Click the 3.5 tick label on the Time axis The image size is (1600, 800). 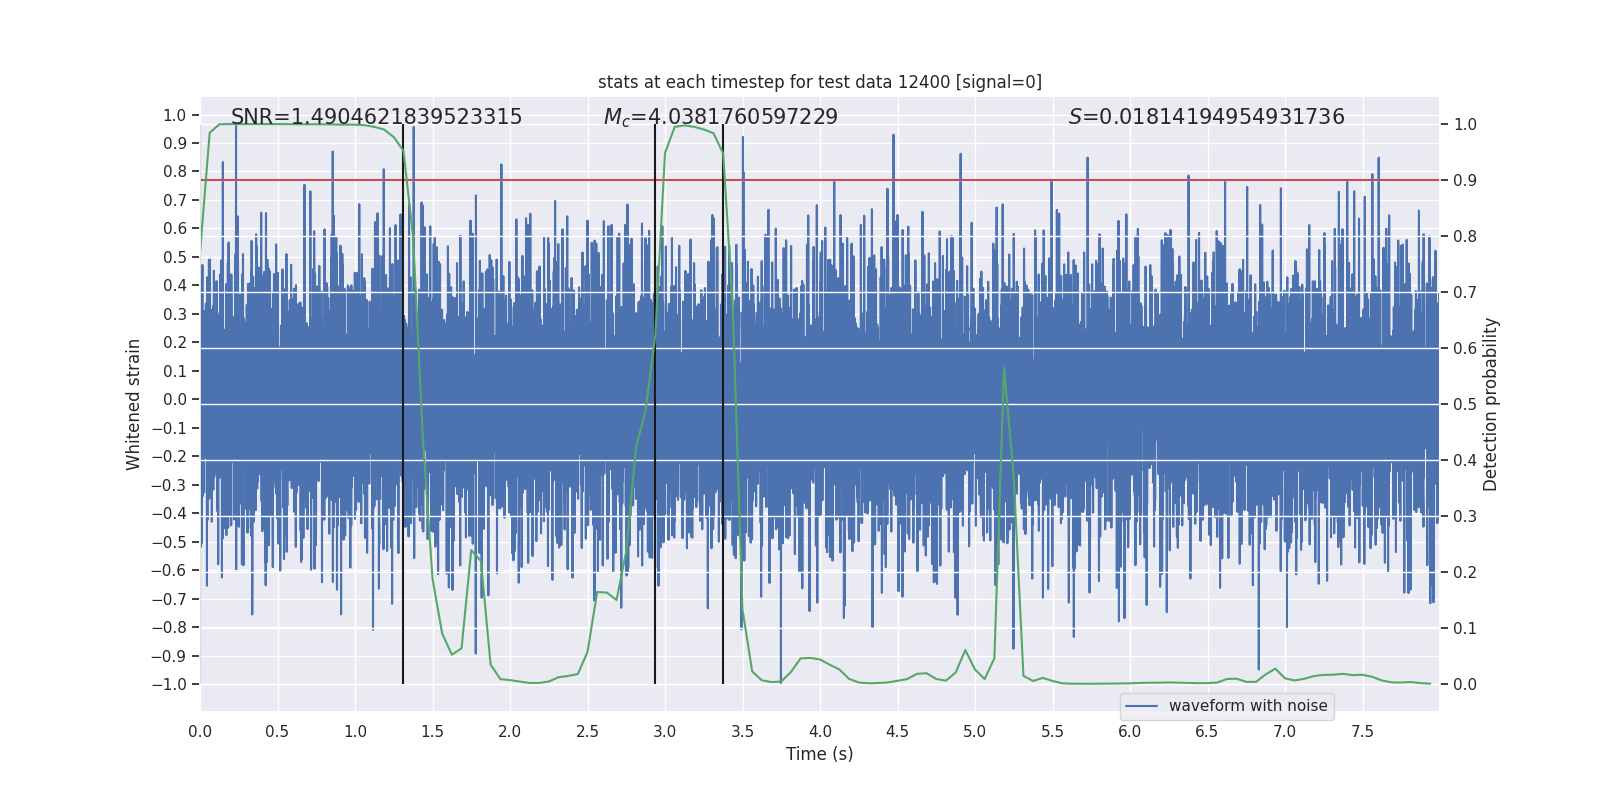(x=742, y=731)
